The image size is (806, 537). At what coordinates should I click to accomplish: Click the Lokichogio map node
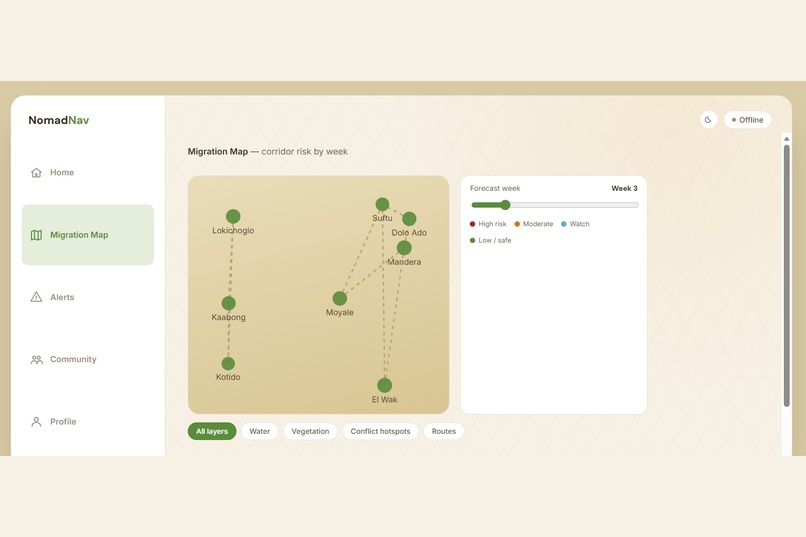pyautogui.click(x=233, y=216)
